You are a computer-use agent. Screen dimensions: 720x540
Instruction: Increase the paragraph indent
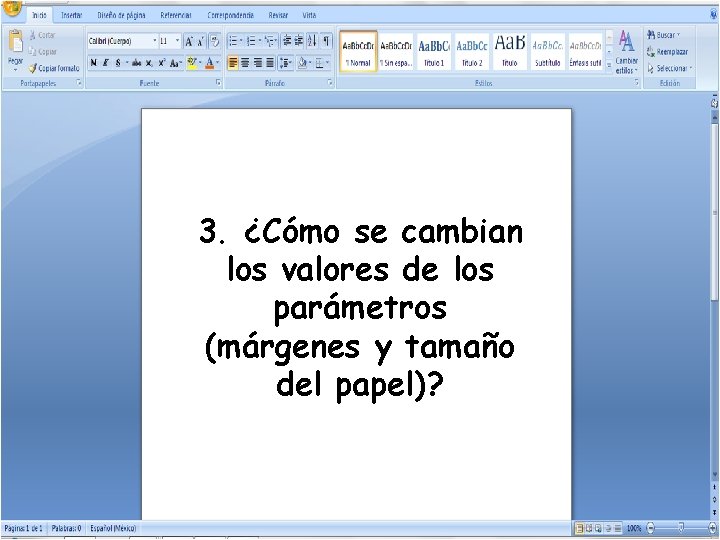(x=299, y=41)
